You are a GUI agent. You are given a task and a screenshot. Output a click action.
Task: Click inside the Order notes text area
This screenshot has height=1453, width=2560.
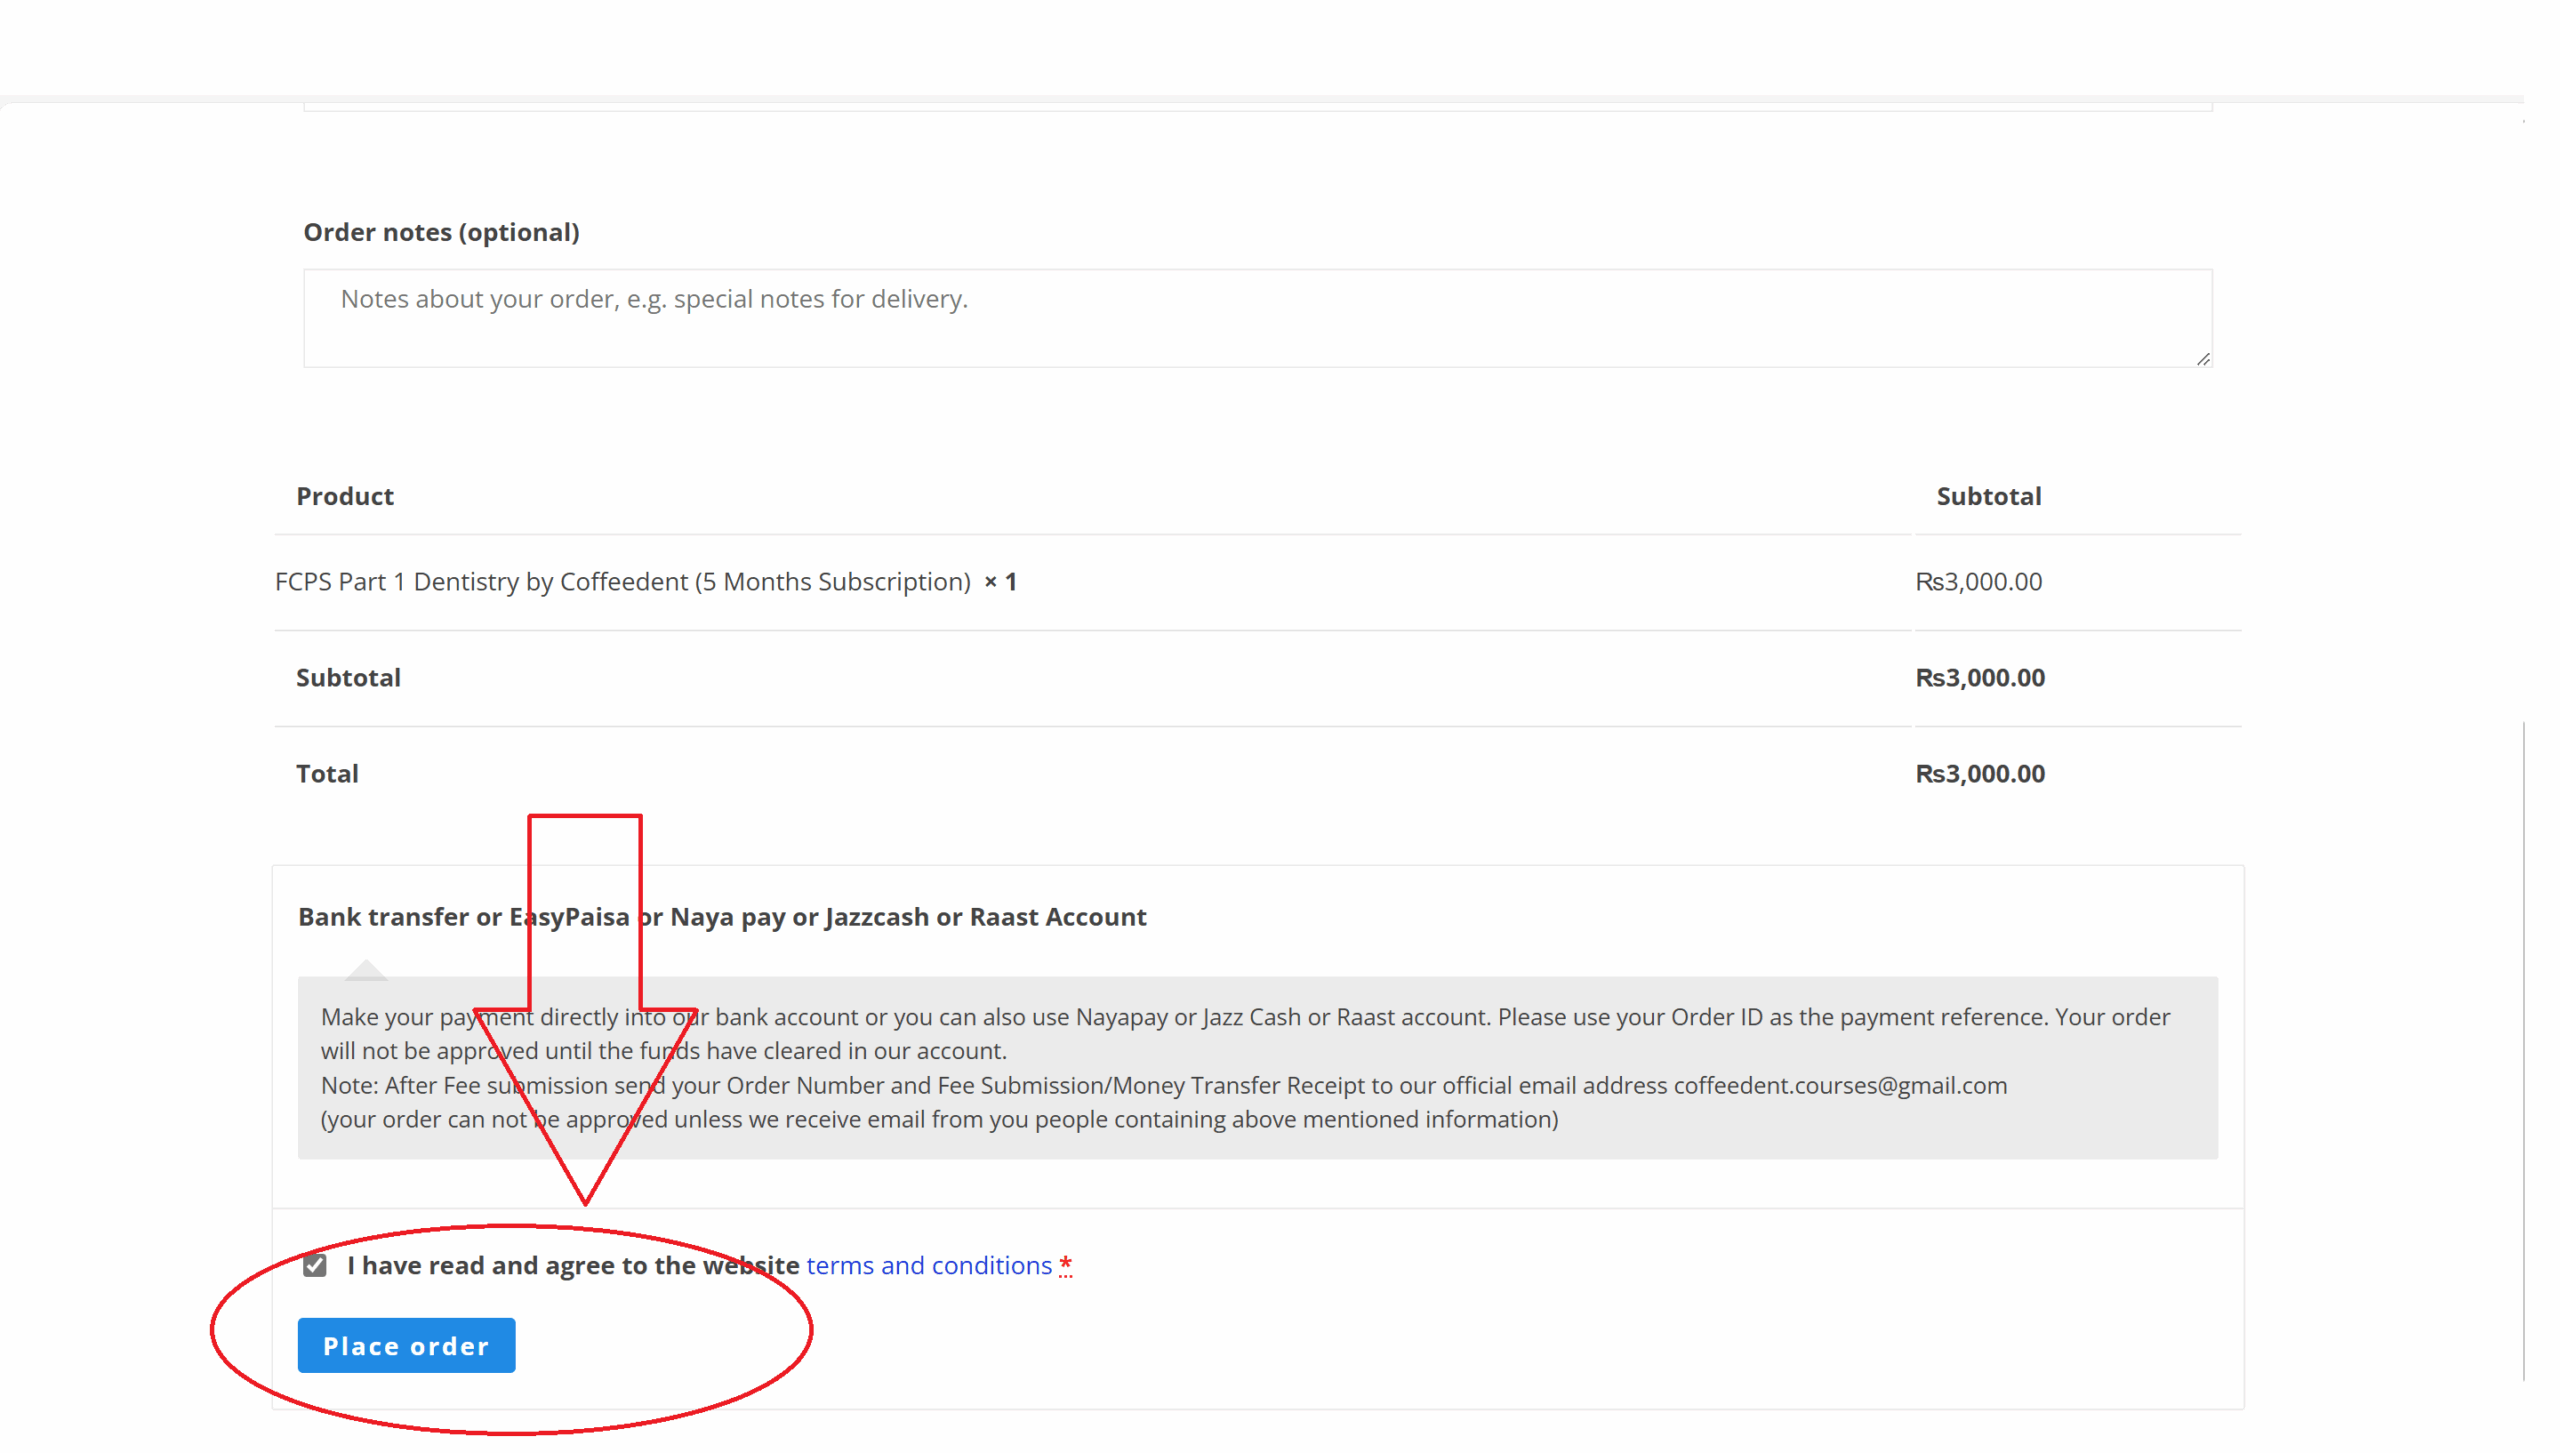[x=1257, y=318]
